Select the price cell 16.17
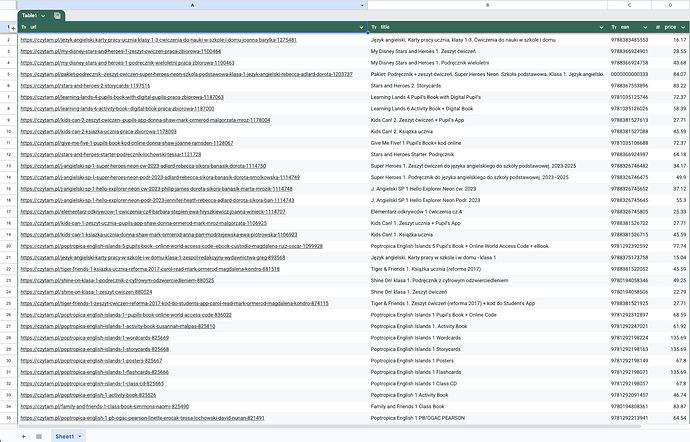This screenshot has height=442, width=690. point(671,40)
